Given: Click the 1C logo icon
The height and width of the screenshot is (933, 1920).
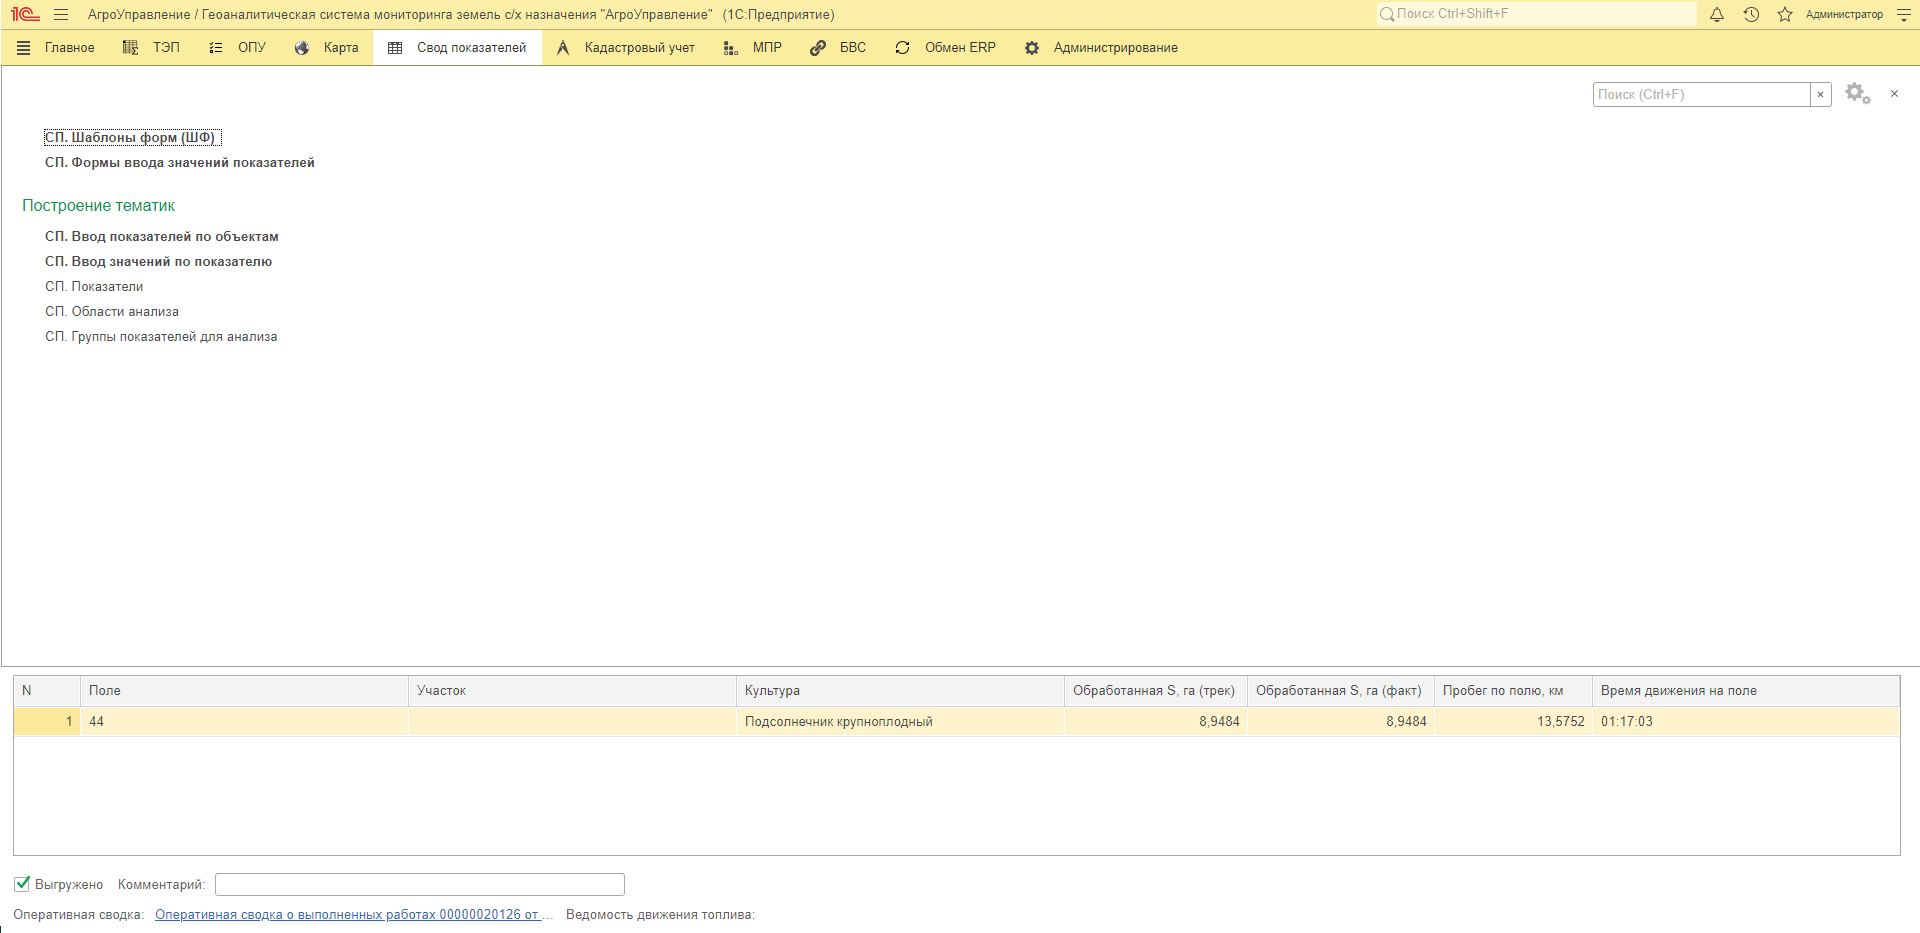Looking at the screenshot, I should point(25,14).
